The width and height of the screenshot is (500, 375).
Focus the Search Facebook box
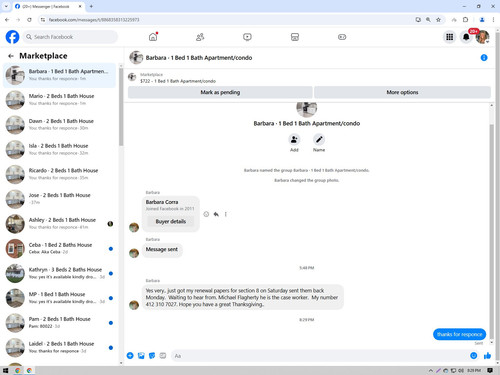[x=71, y=37]
